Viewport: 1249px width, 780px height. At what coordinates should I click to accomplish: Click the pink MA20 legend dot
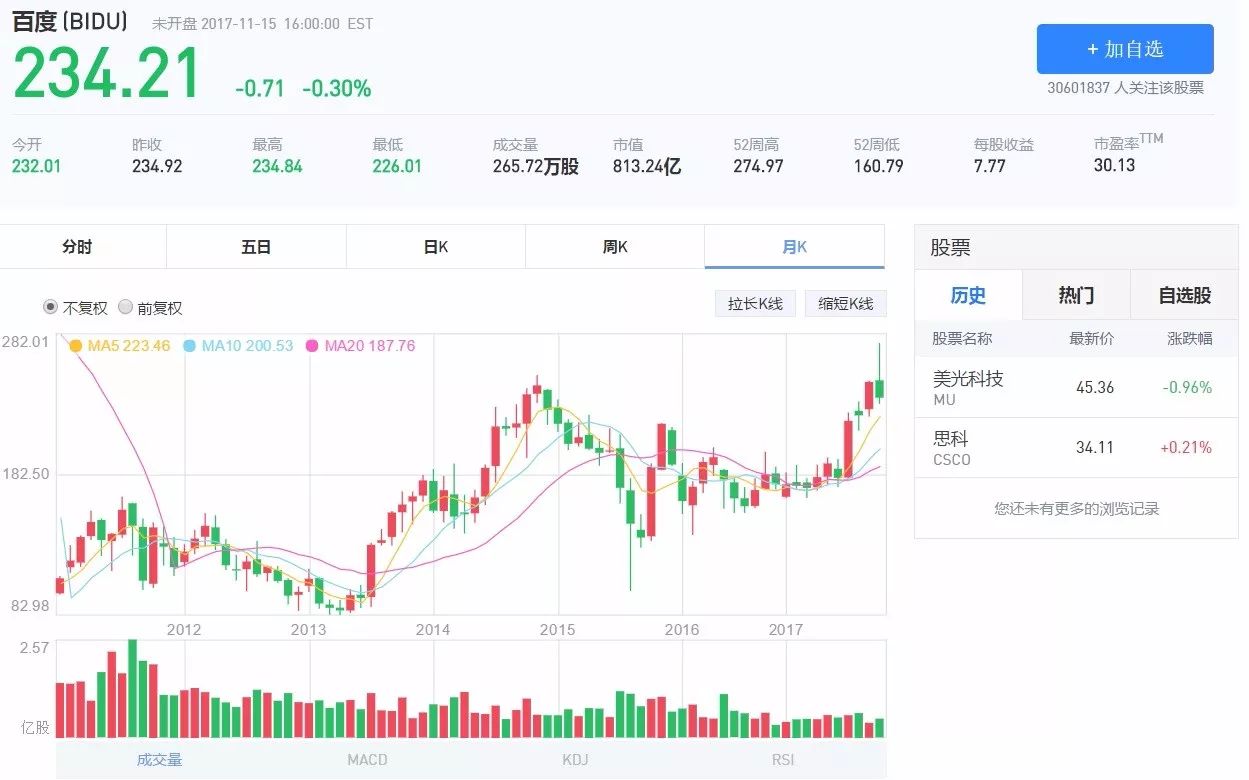tap(311, 346)
